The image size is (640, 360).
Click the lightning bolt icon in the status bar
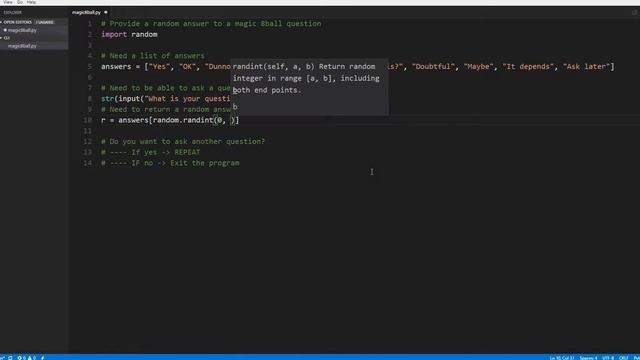(x=42, y=358)
